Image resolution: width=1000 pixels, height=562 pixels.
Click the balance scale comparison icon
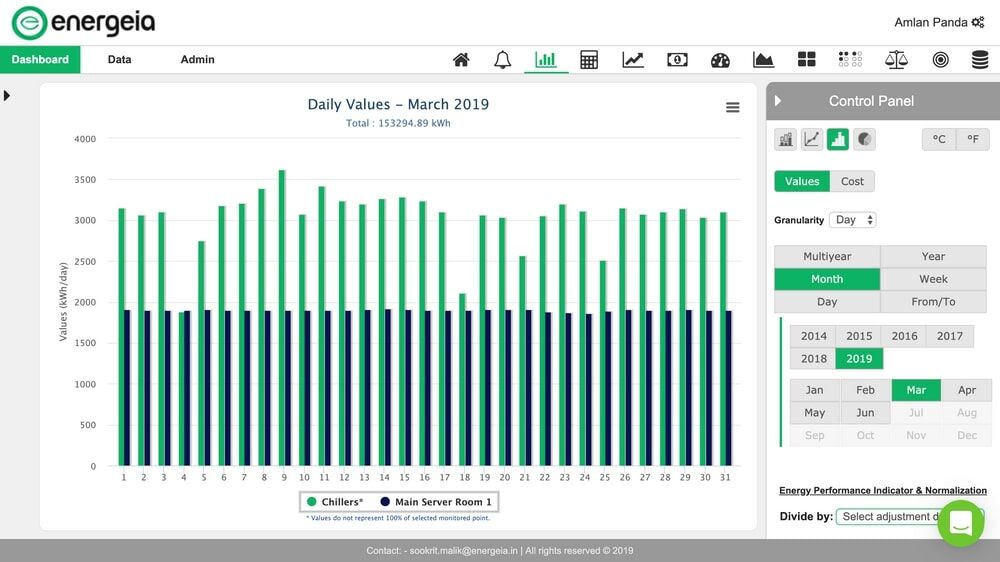(x=896, y=60)
